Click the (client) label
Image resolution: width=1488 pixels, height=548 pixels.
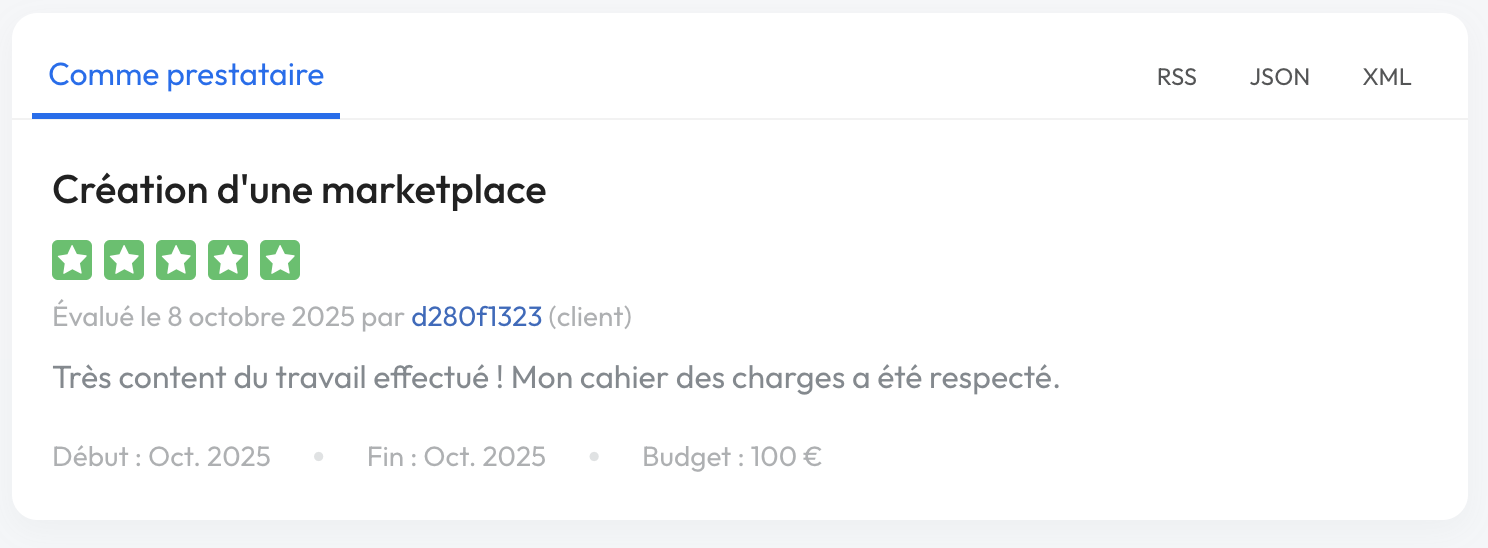(x=590, y=318)
